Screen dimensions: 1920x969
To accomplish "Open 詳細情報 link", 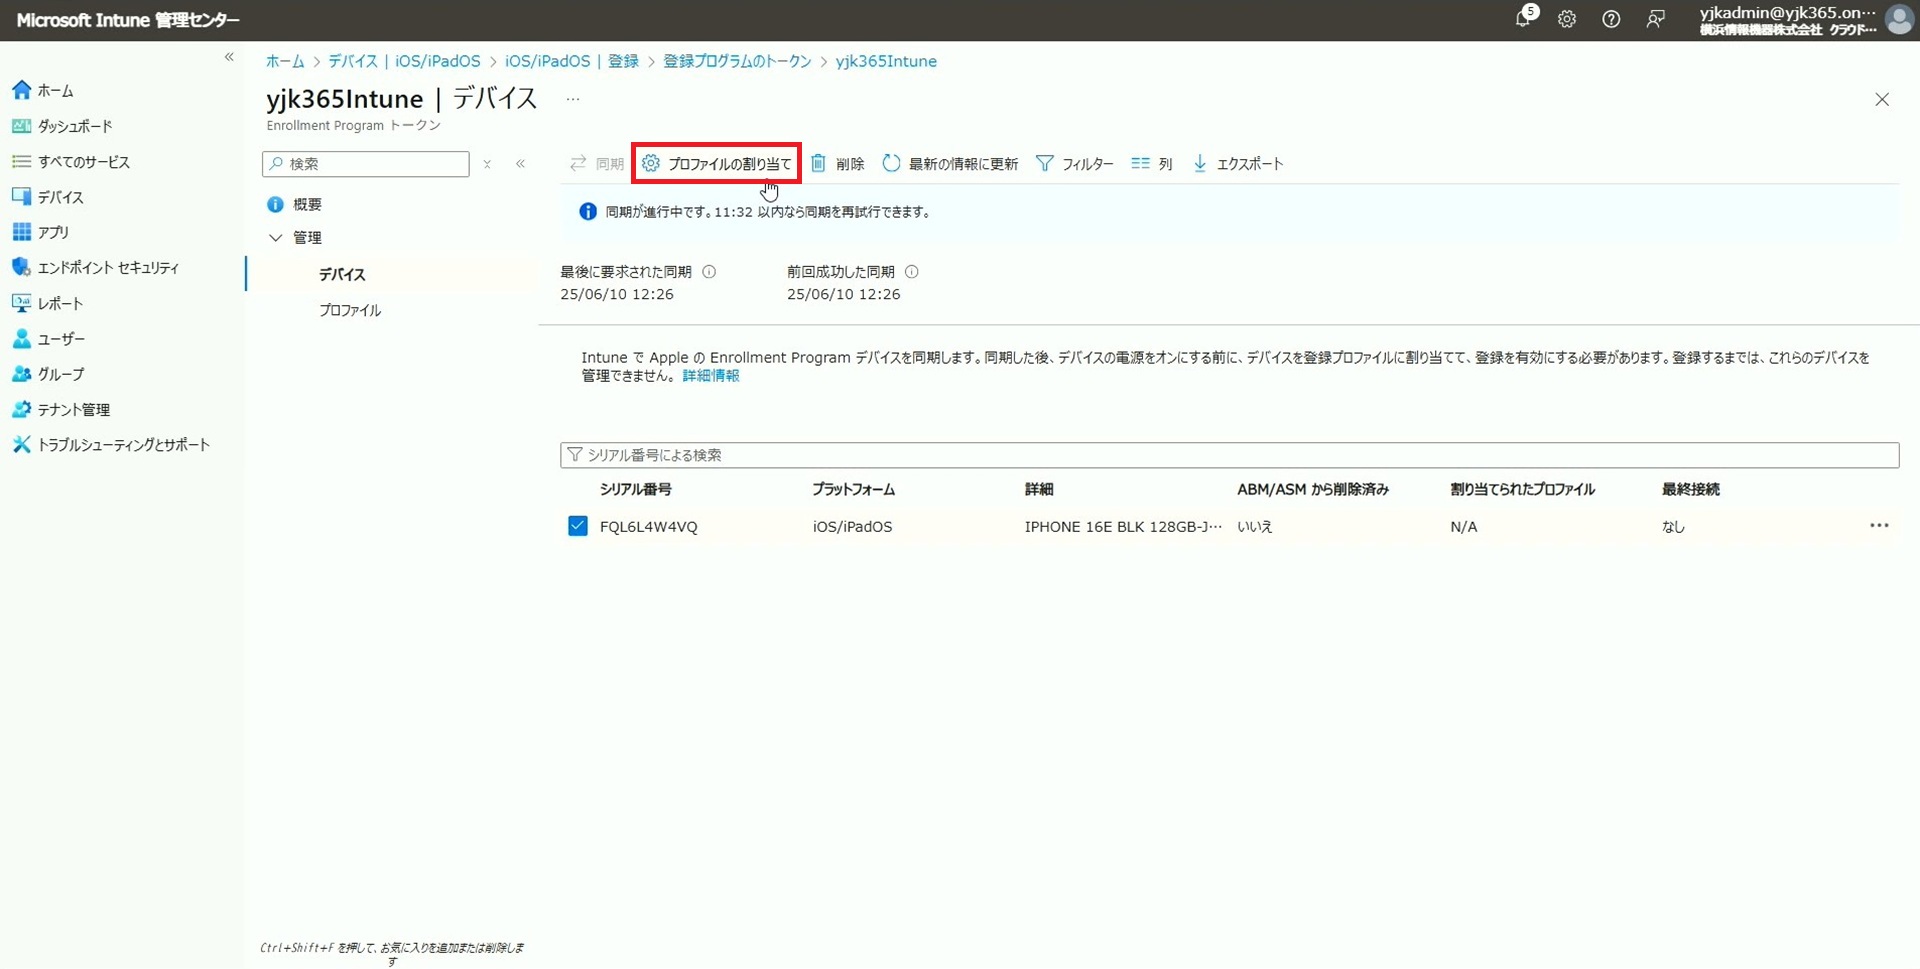I will coord(711,376).
